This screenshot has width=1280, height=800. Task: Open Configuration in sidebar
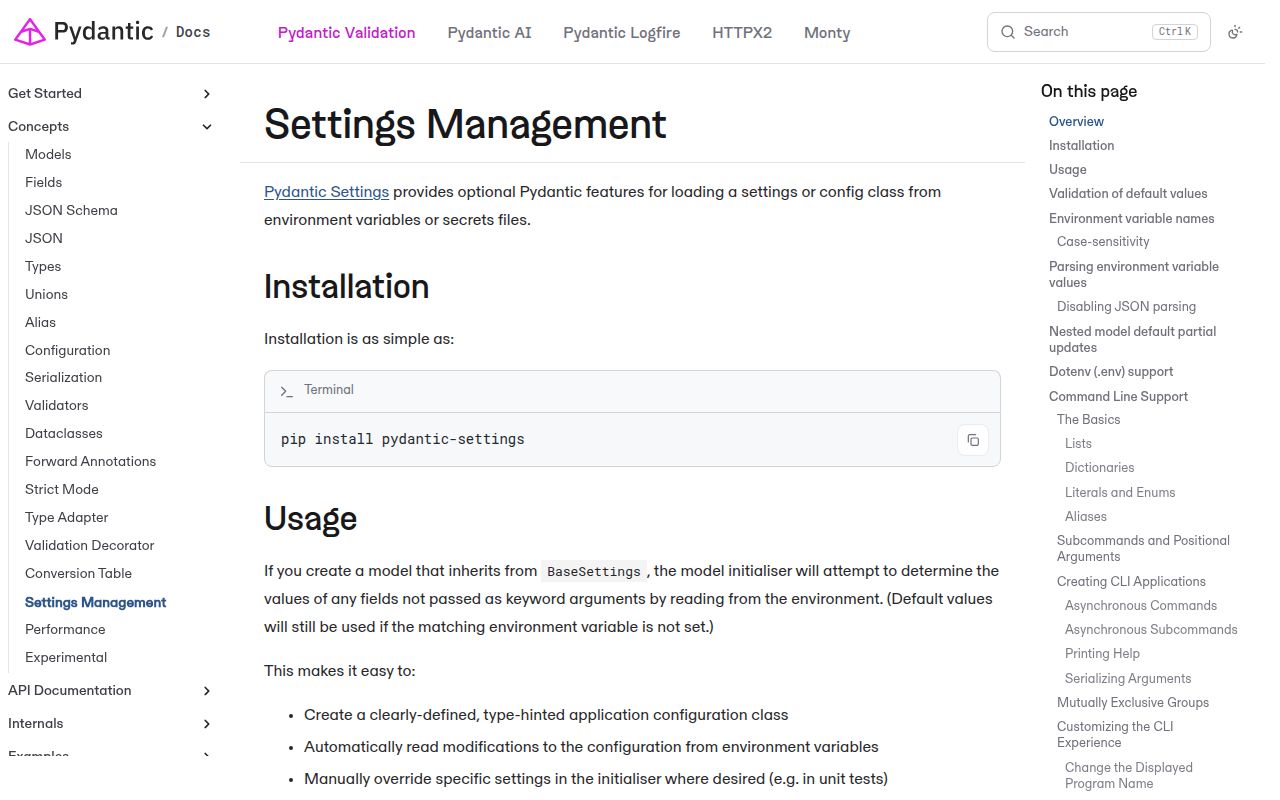click(x=67, y=350)
